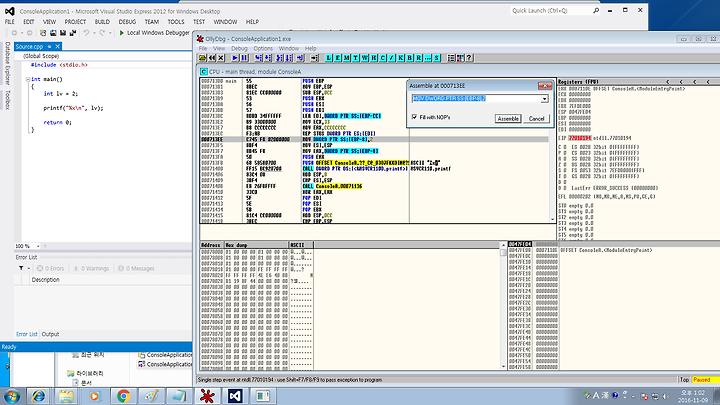Image resolution: width=720 pixels, height=405 pixels.
Task: Open Chrome from the taskbar
Action: (x=123, y=396)
